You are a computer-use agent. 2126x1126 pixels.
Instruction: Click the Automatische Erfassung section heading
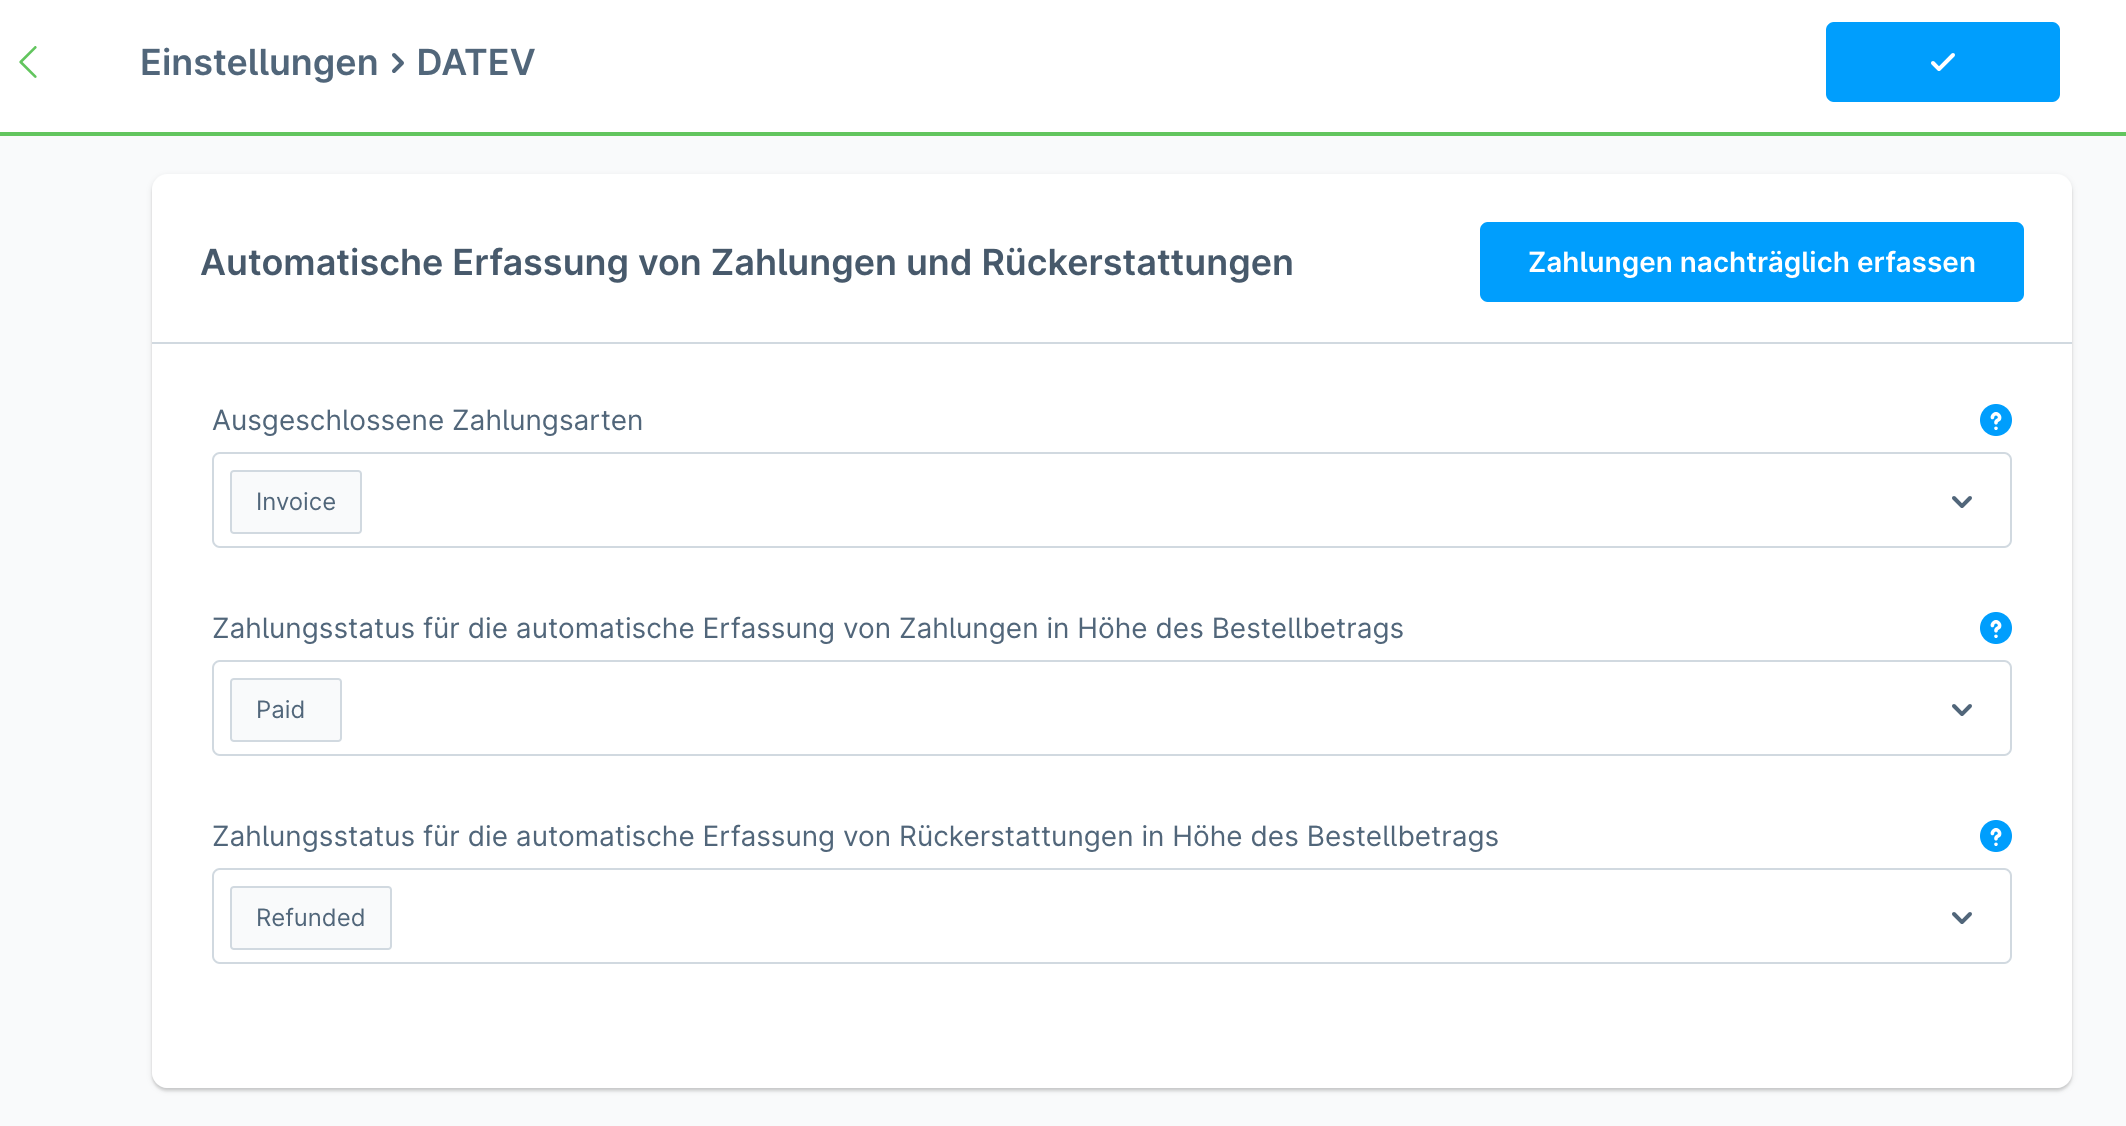[x=746, y=262]
